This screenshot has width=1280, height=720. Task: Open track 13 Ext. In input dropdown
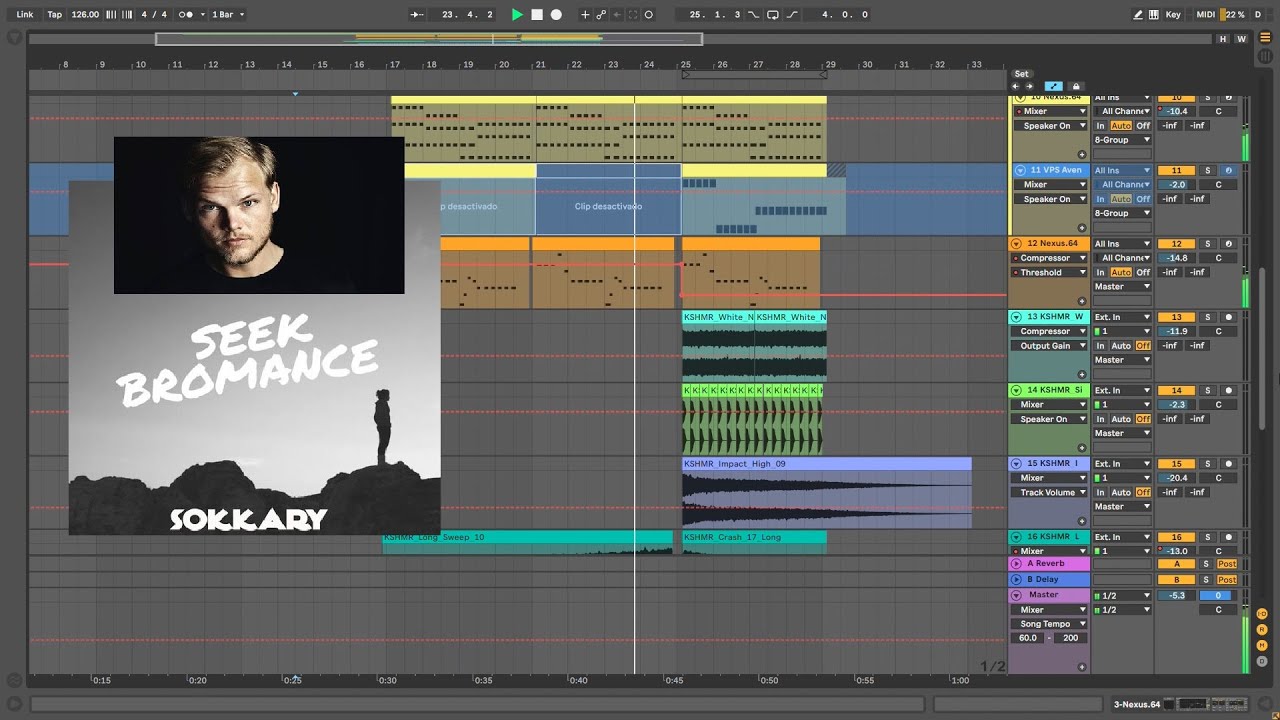point(1122,317)
